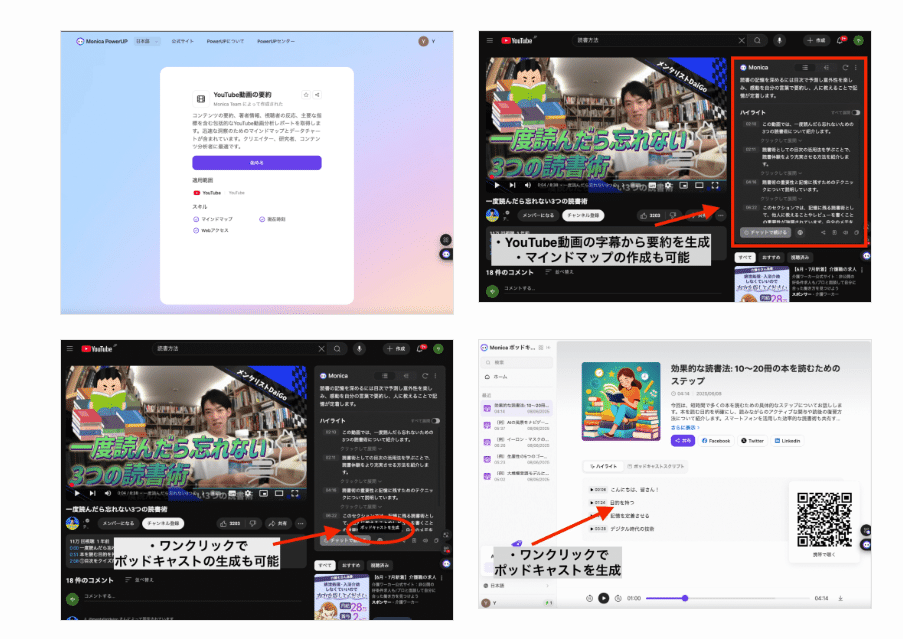Click user avatar Y in Monica PowerUP header
The width and height of the screenshot is (903, 639).
424,41
